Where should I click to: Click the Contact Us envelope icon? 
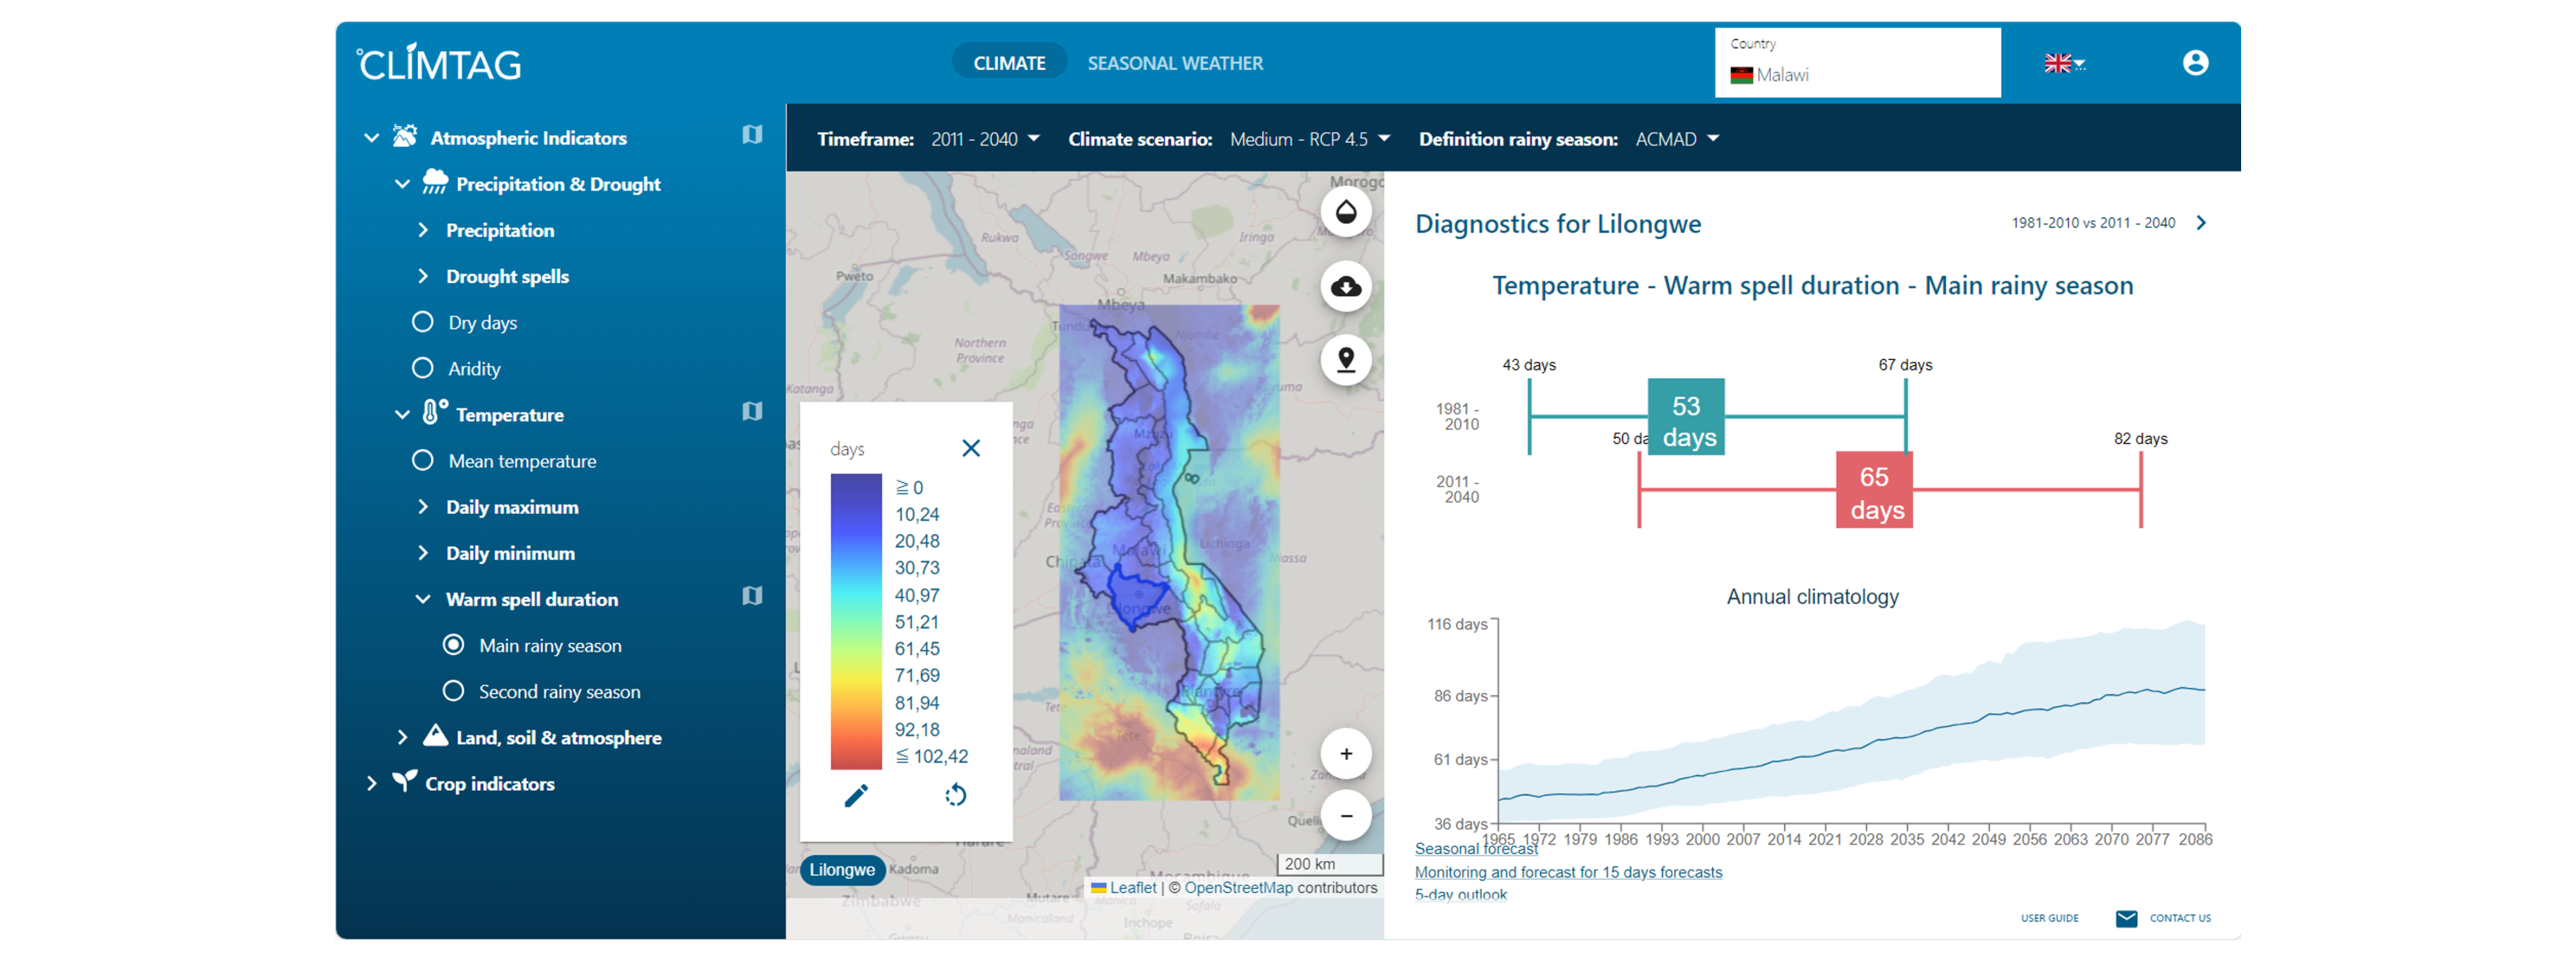point(2126,919)
